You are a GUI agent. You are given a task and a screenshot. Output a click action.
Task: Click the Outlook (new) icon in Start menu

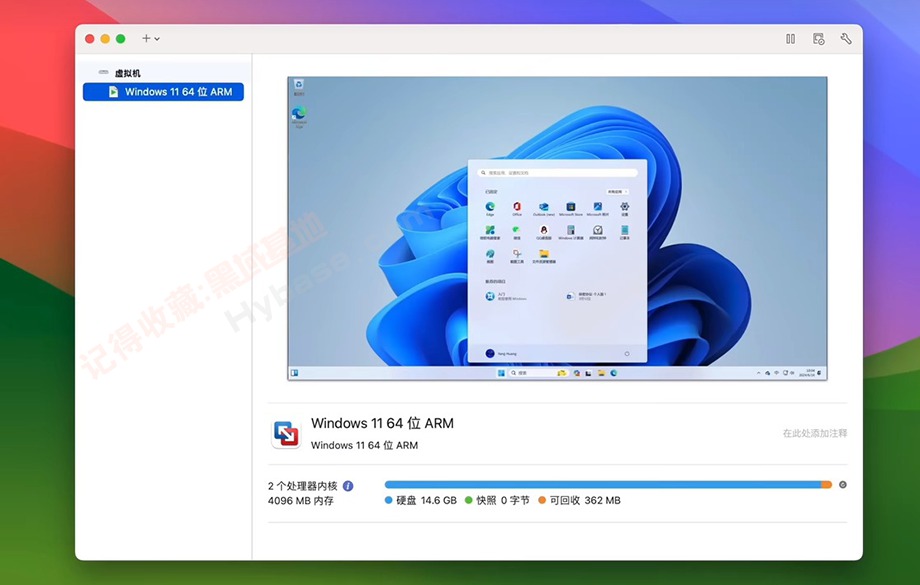point(544,208)
